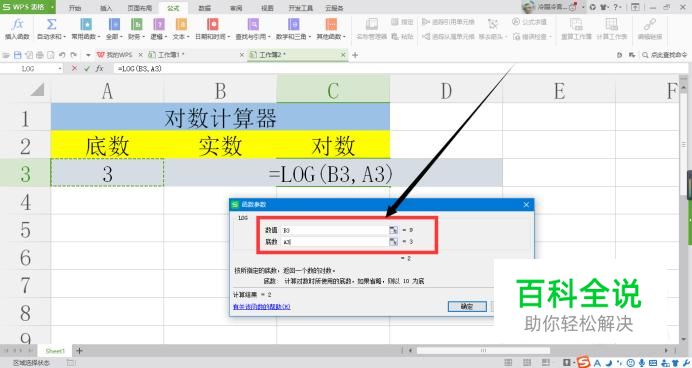Switch to the Page Layout tab

(x=139, y=8)
